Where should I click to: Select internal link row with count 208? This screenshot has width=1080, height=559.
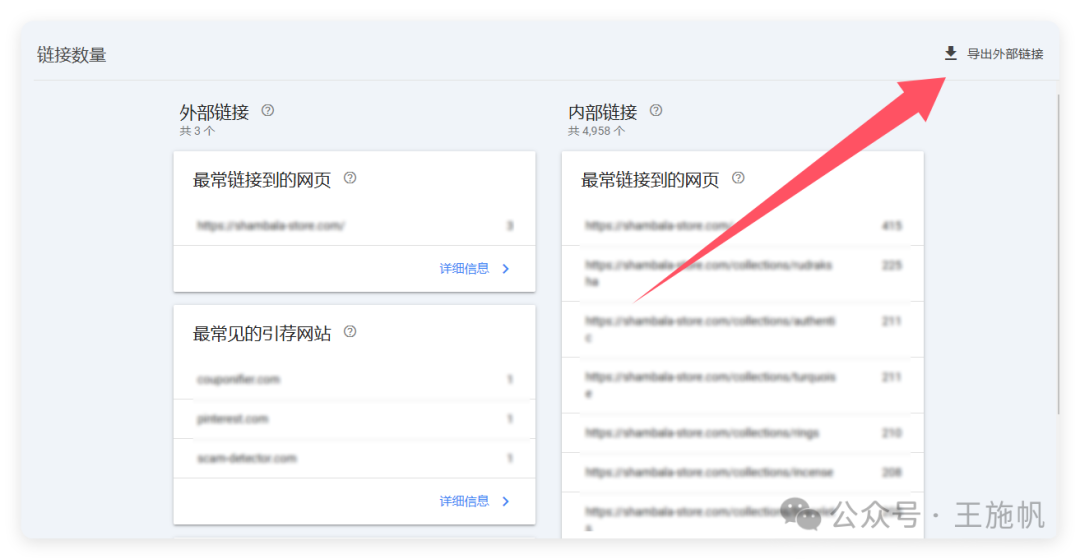coord(742,472)
